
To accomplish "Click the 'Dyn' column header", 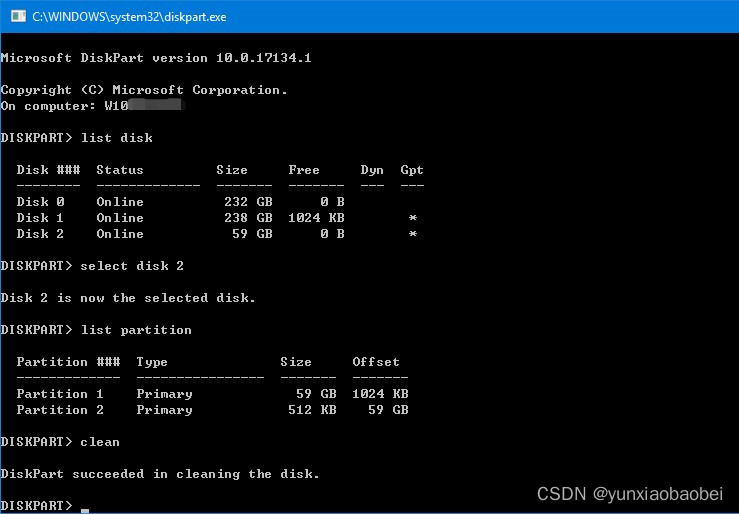I will pos(372,170).
